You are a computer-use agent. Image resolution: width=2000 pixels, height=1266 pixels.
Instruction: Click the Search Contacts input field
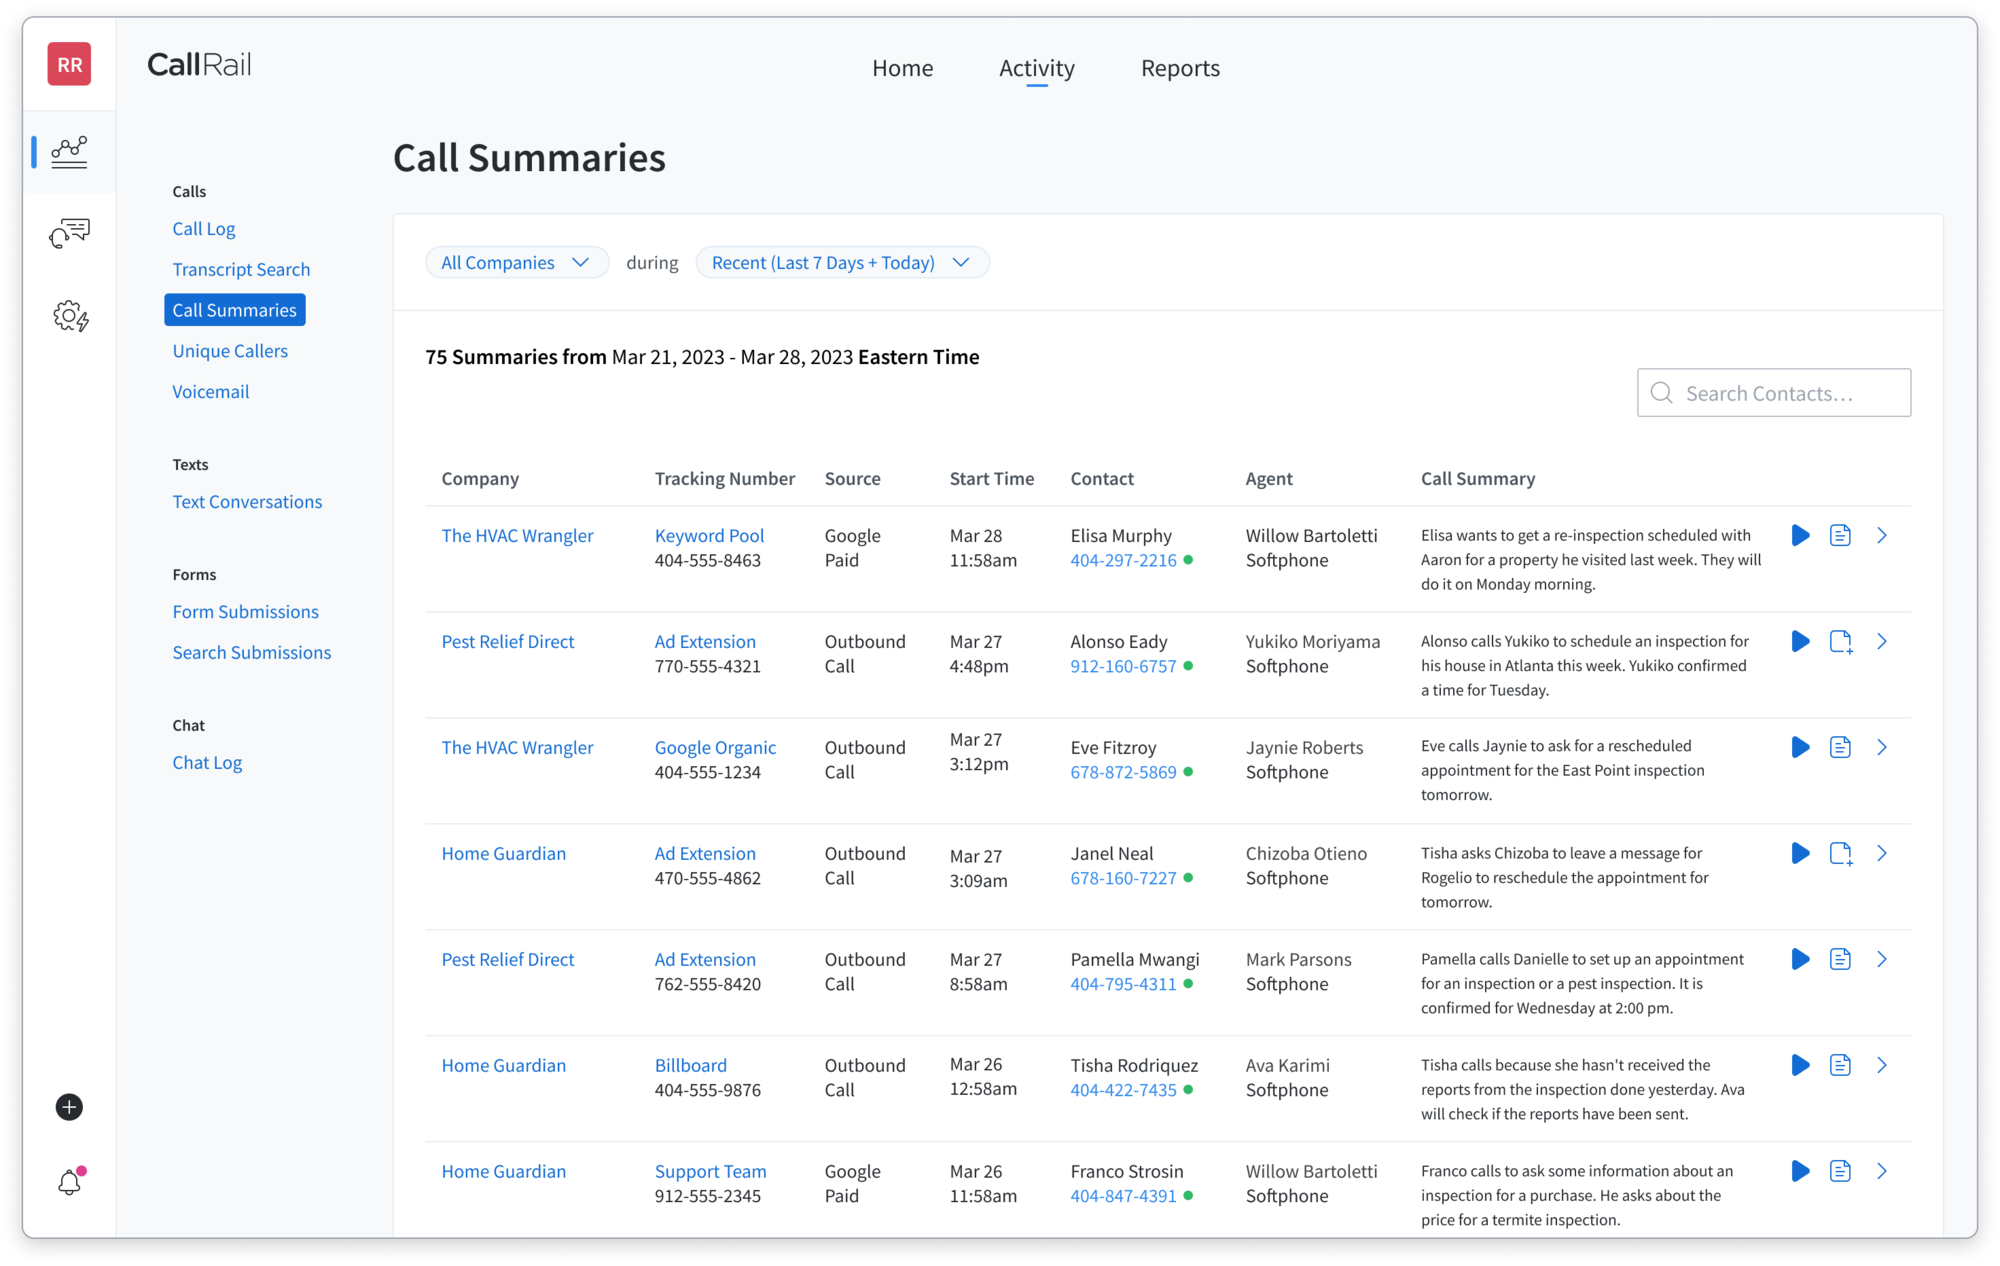pyautogui.click(x=1774, y=394)
